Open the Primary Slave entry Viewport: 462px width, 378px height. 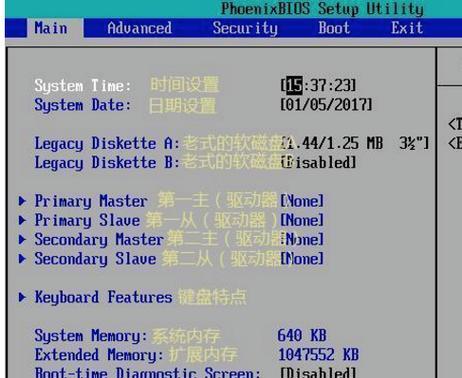coord(87,221)
